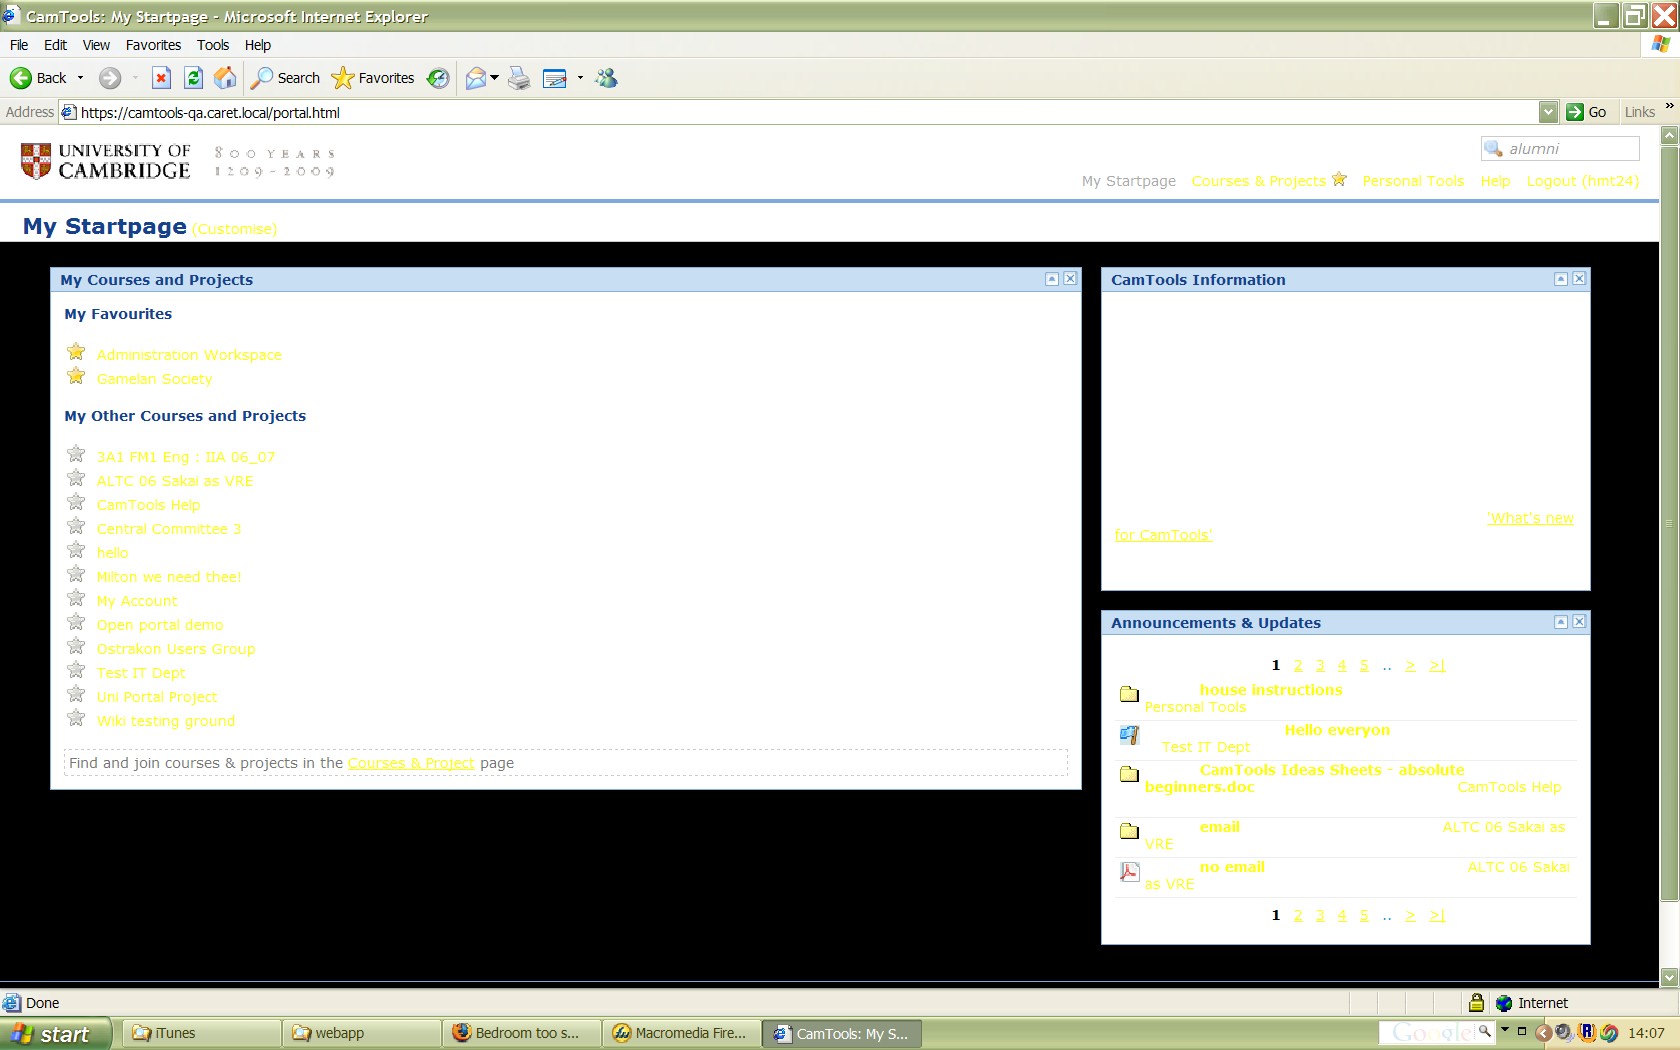Open the 'What's new' link

point(1530,518)
